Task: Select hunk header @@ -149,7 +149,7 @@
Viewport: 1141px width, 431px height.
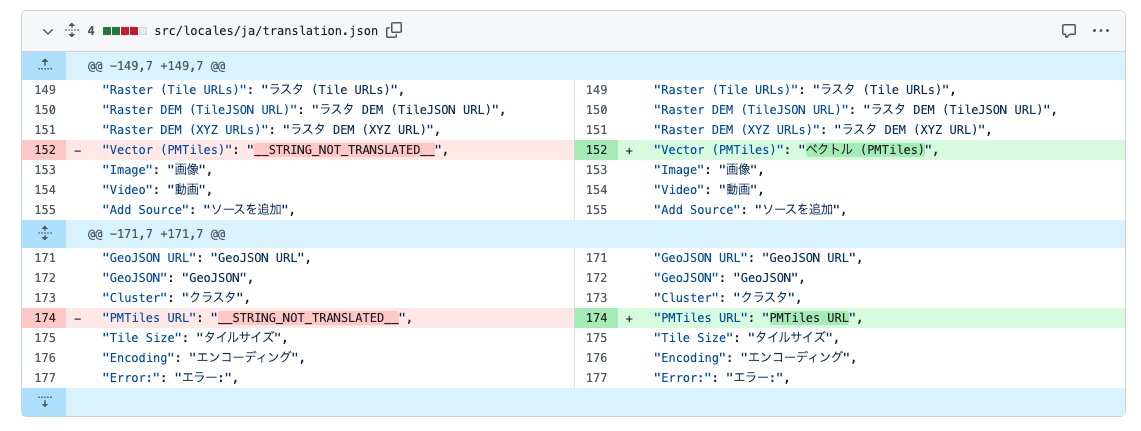Action: tap(156, 66)
